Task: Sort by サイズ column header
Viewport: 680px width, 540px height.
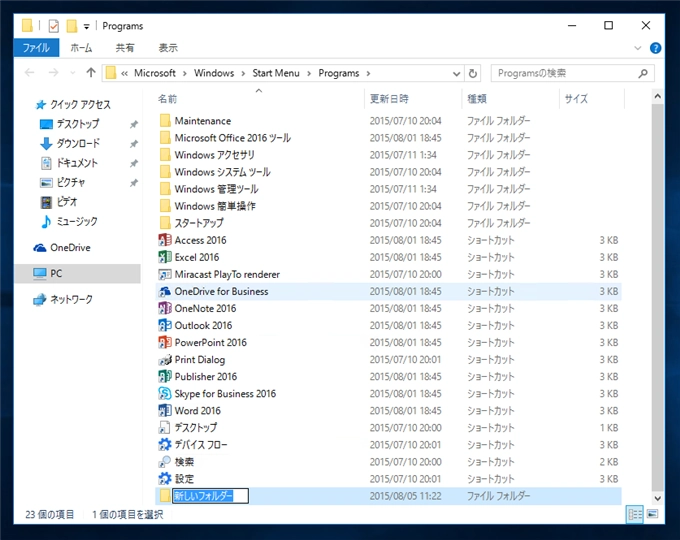Action: point(592,98)
